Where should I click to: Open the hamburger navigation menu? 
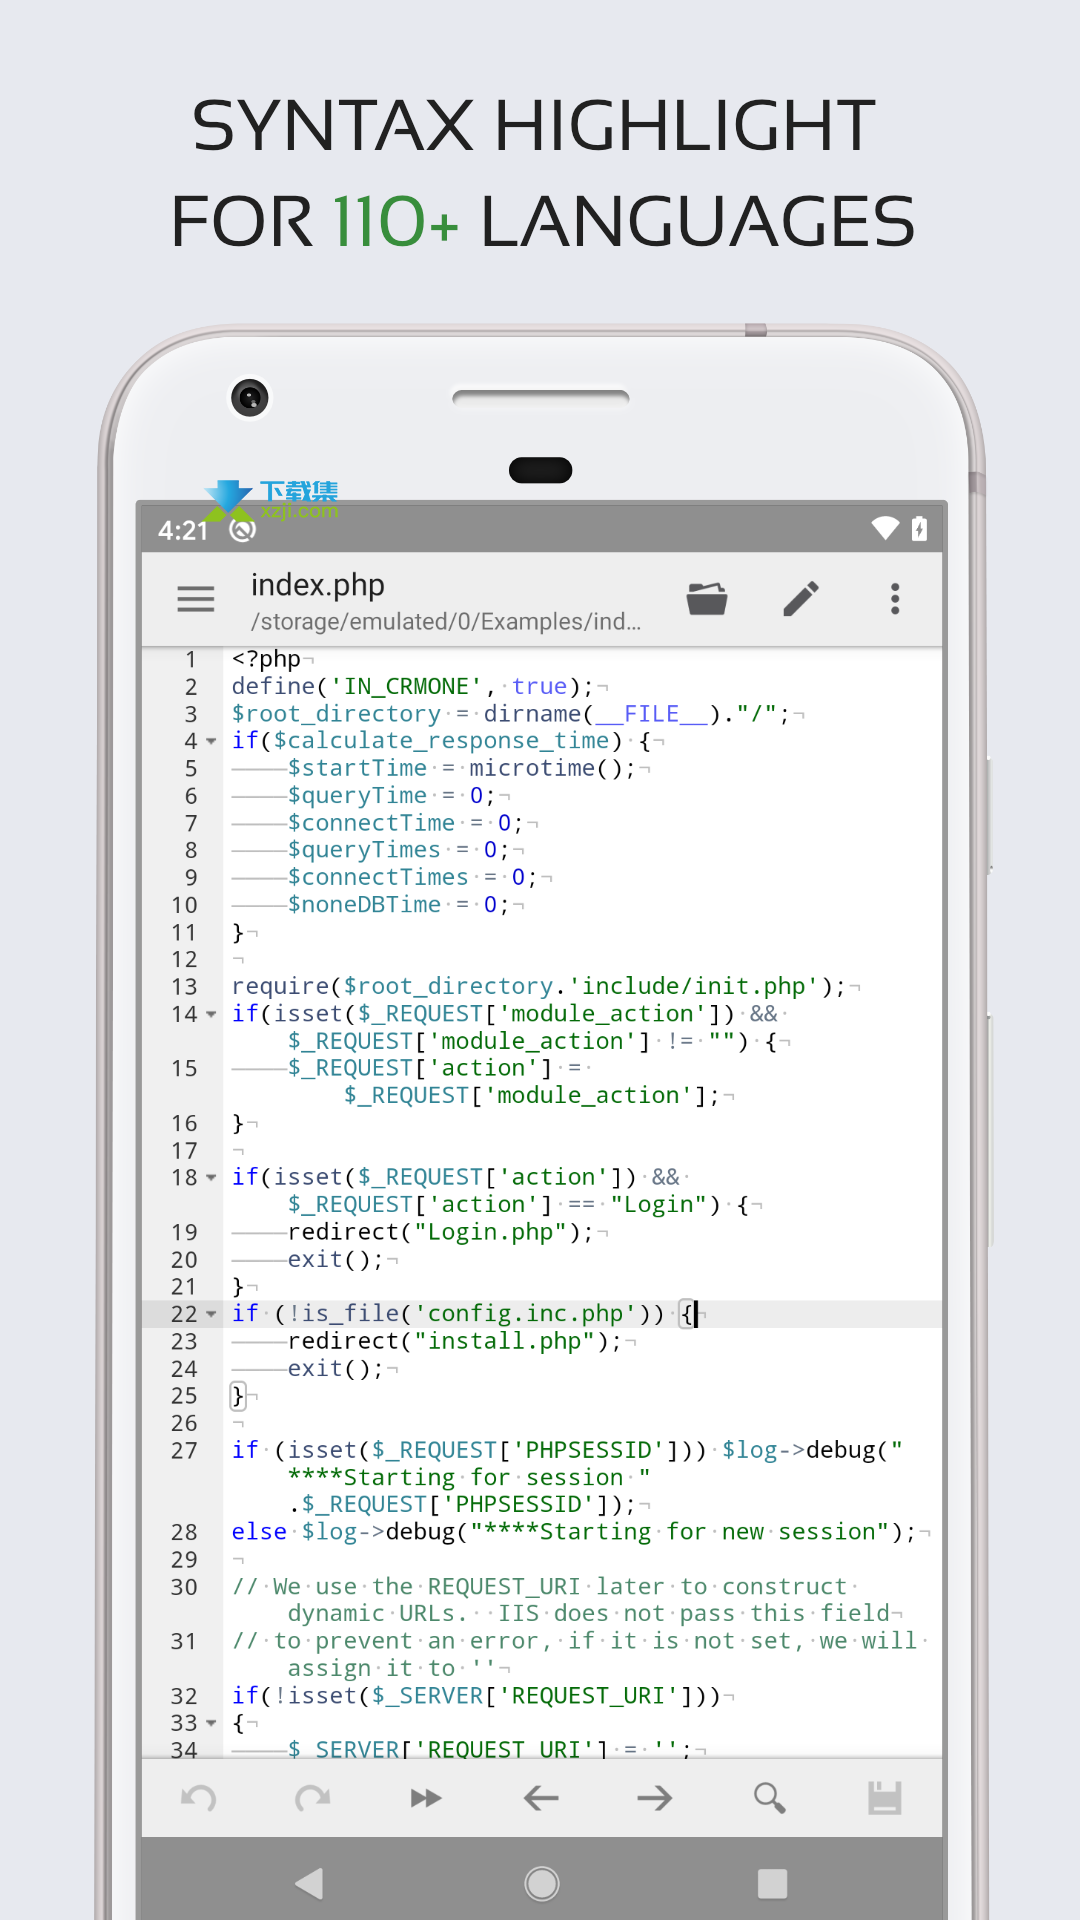click(x=196, y=599)
